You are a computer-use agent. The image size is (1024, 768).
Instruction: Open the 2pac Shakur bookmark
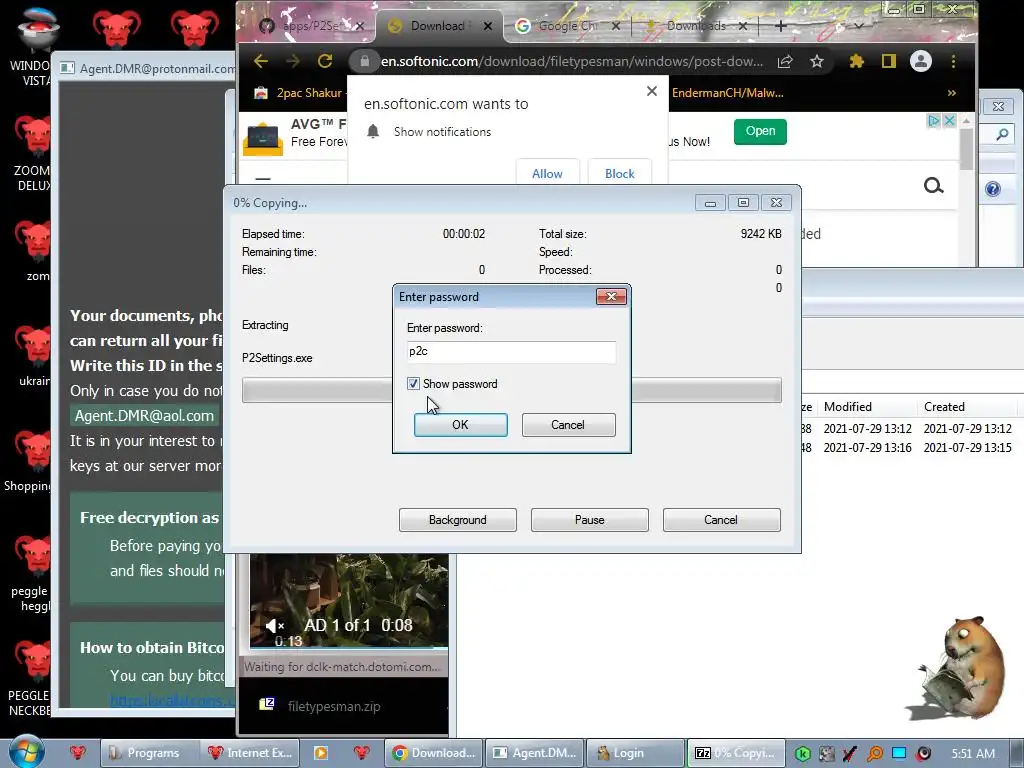coord(298,93)
